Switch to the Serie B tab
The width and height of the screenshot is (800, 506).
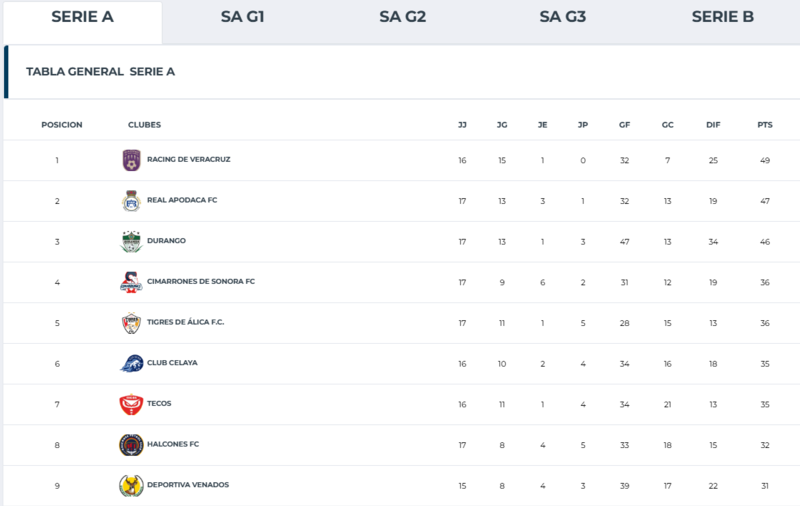point(722,17)
